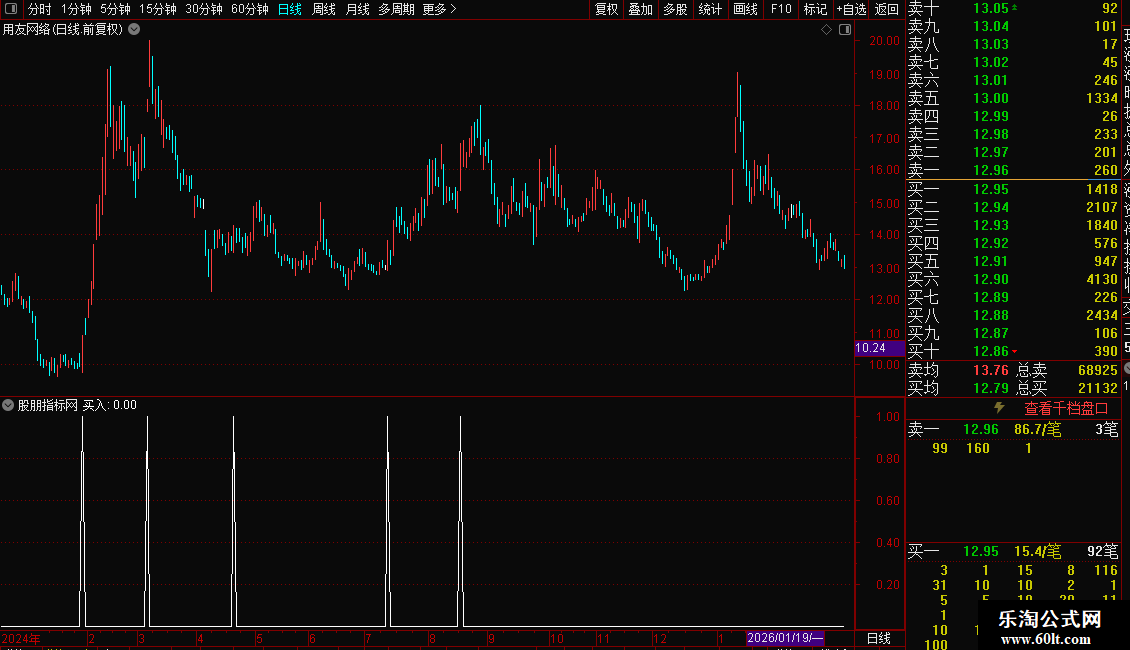
Task: Toggle the left sidebar panel icon
Action: [x=11, y=9]
